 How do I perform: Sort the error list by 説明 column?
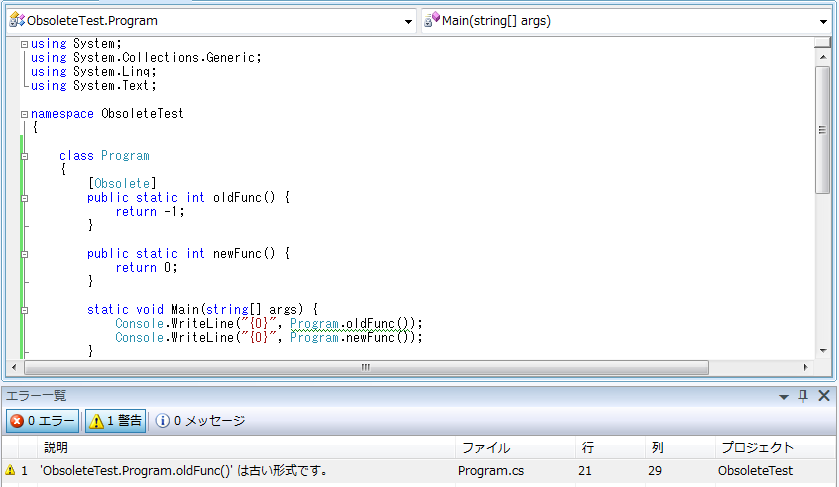(246, 447)
